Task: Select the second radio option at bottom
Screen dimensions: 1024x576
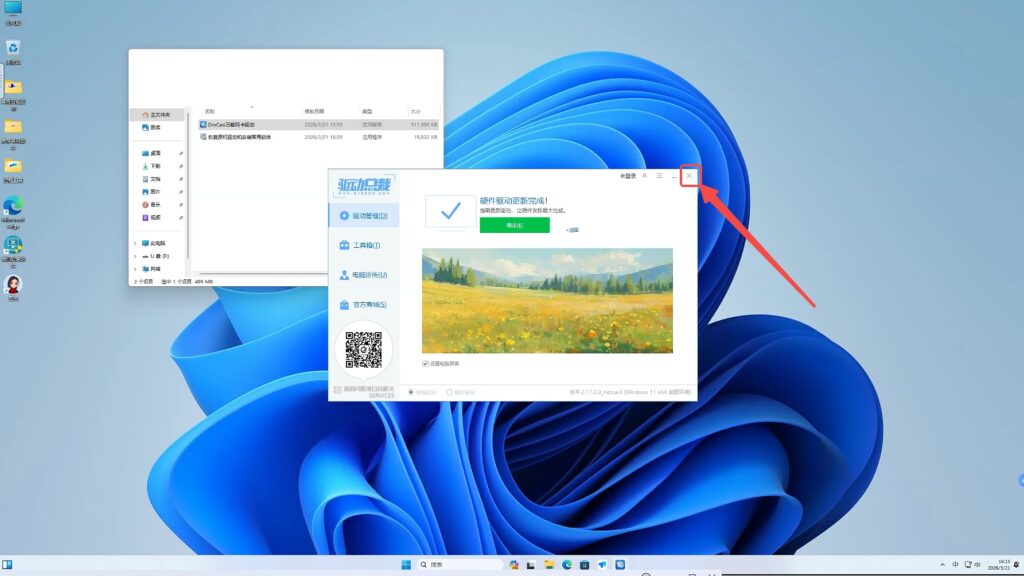Action: (x=449, y=393)
